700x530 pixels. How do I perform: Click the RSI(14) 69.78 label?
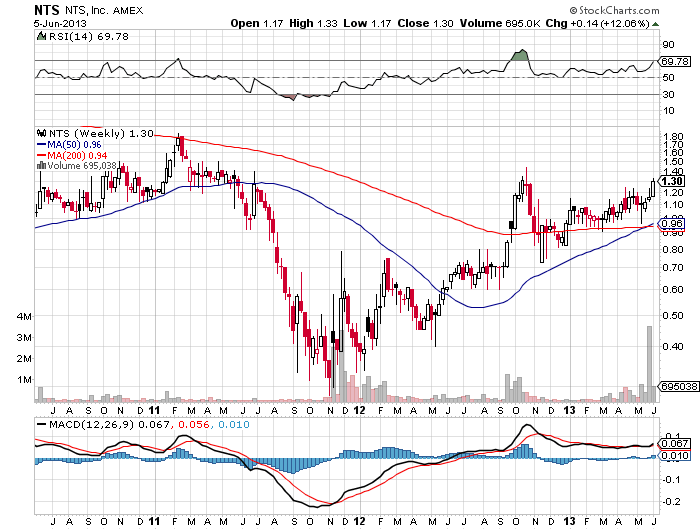click(x=88, y=36)
